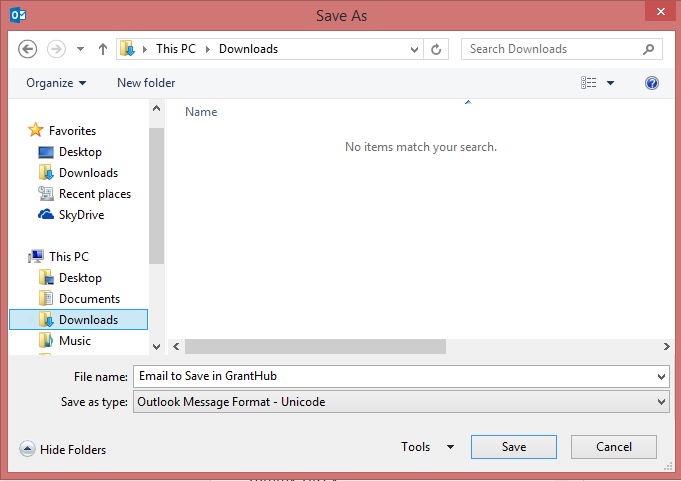Select This PC in the address path
681x481 pixels.
(x=176, y=49)
